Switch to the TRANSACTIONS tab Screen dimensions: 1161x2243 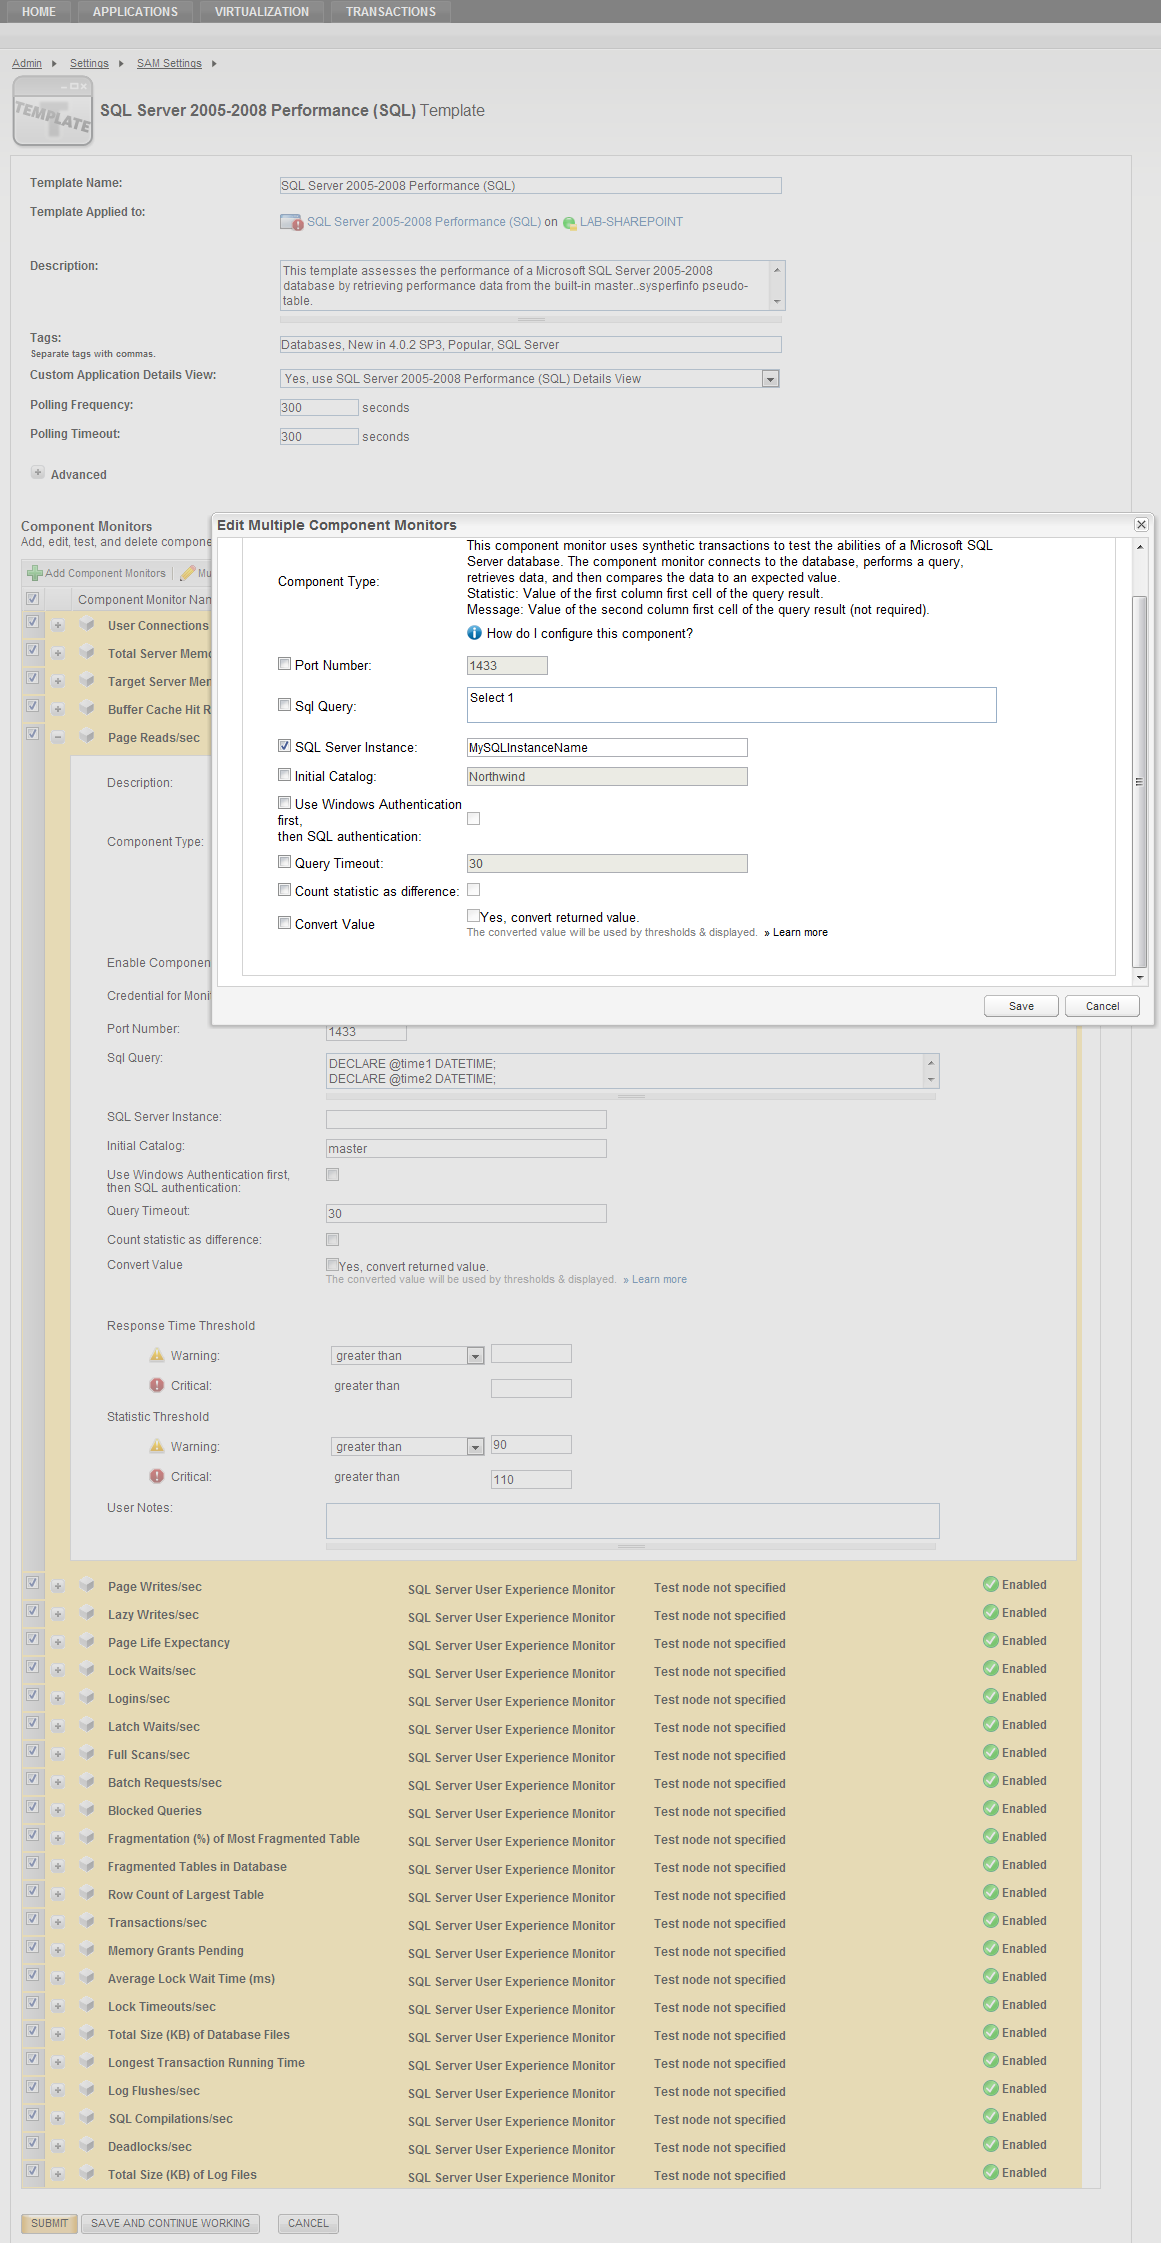391,12
